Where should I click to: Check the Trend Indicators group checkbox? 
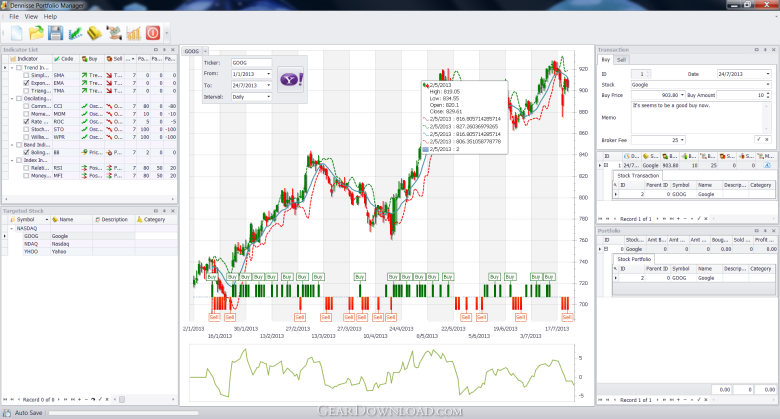coord(19,68)
